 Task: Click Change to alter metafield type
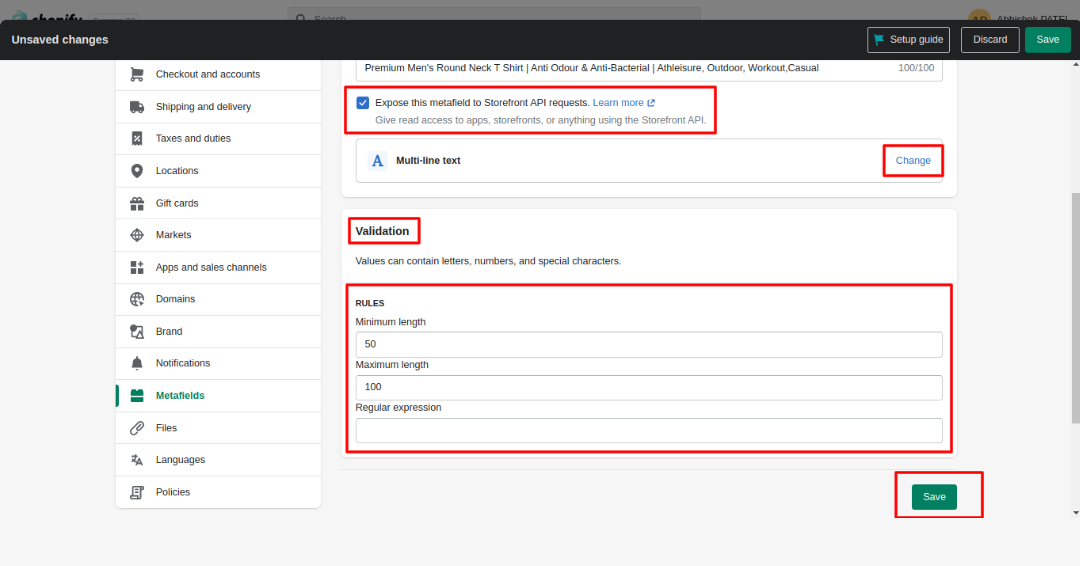913,160
